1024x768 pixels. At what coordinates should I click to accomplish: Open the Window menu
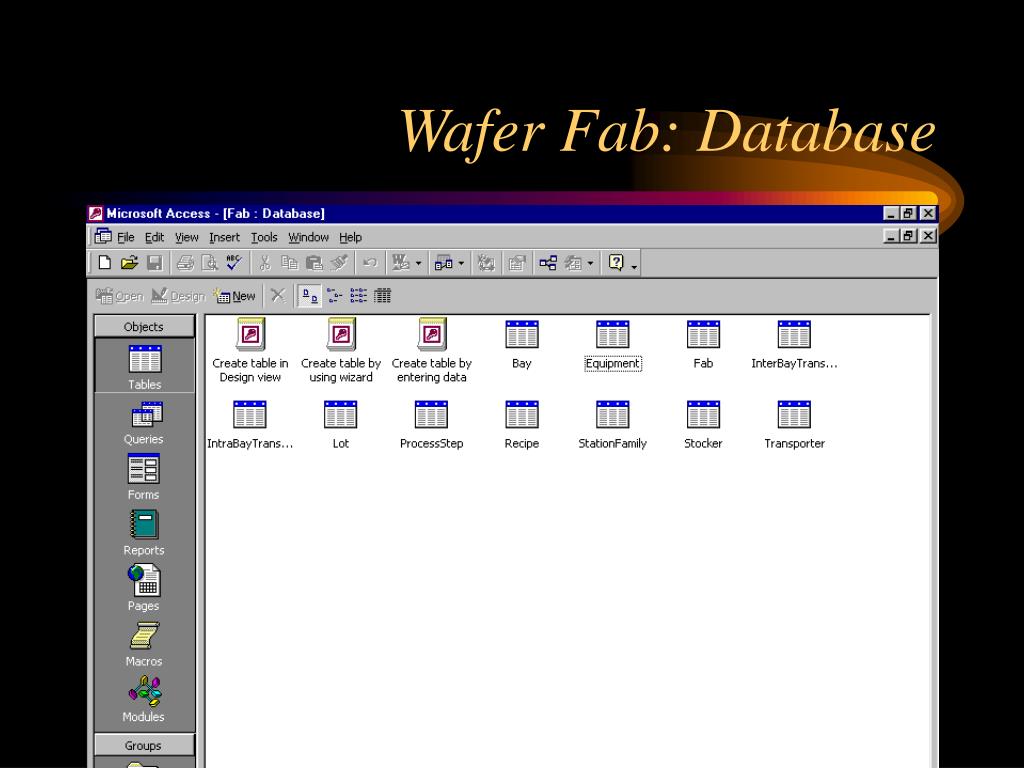pos(308,237)
